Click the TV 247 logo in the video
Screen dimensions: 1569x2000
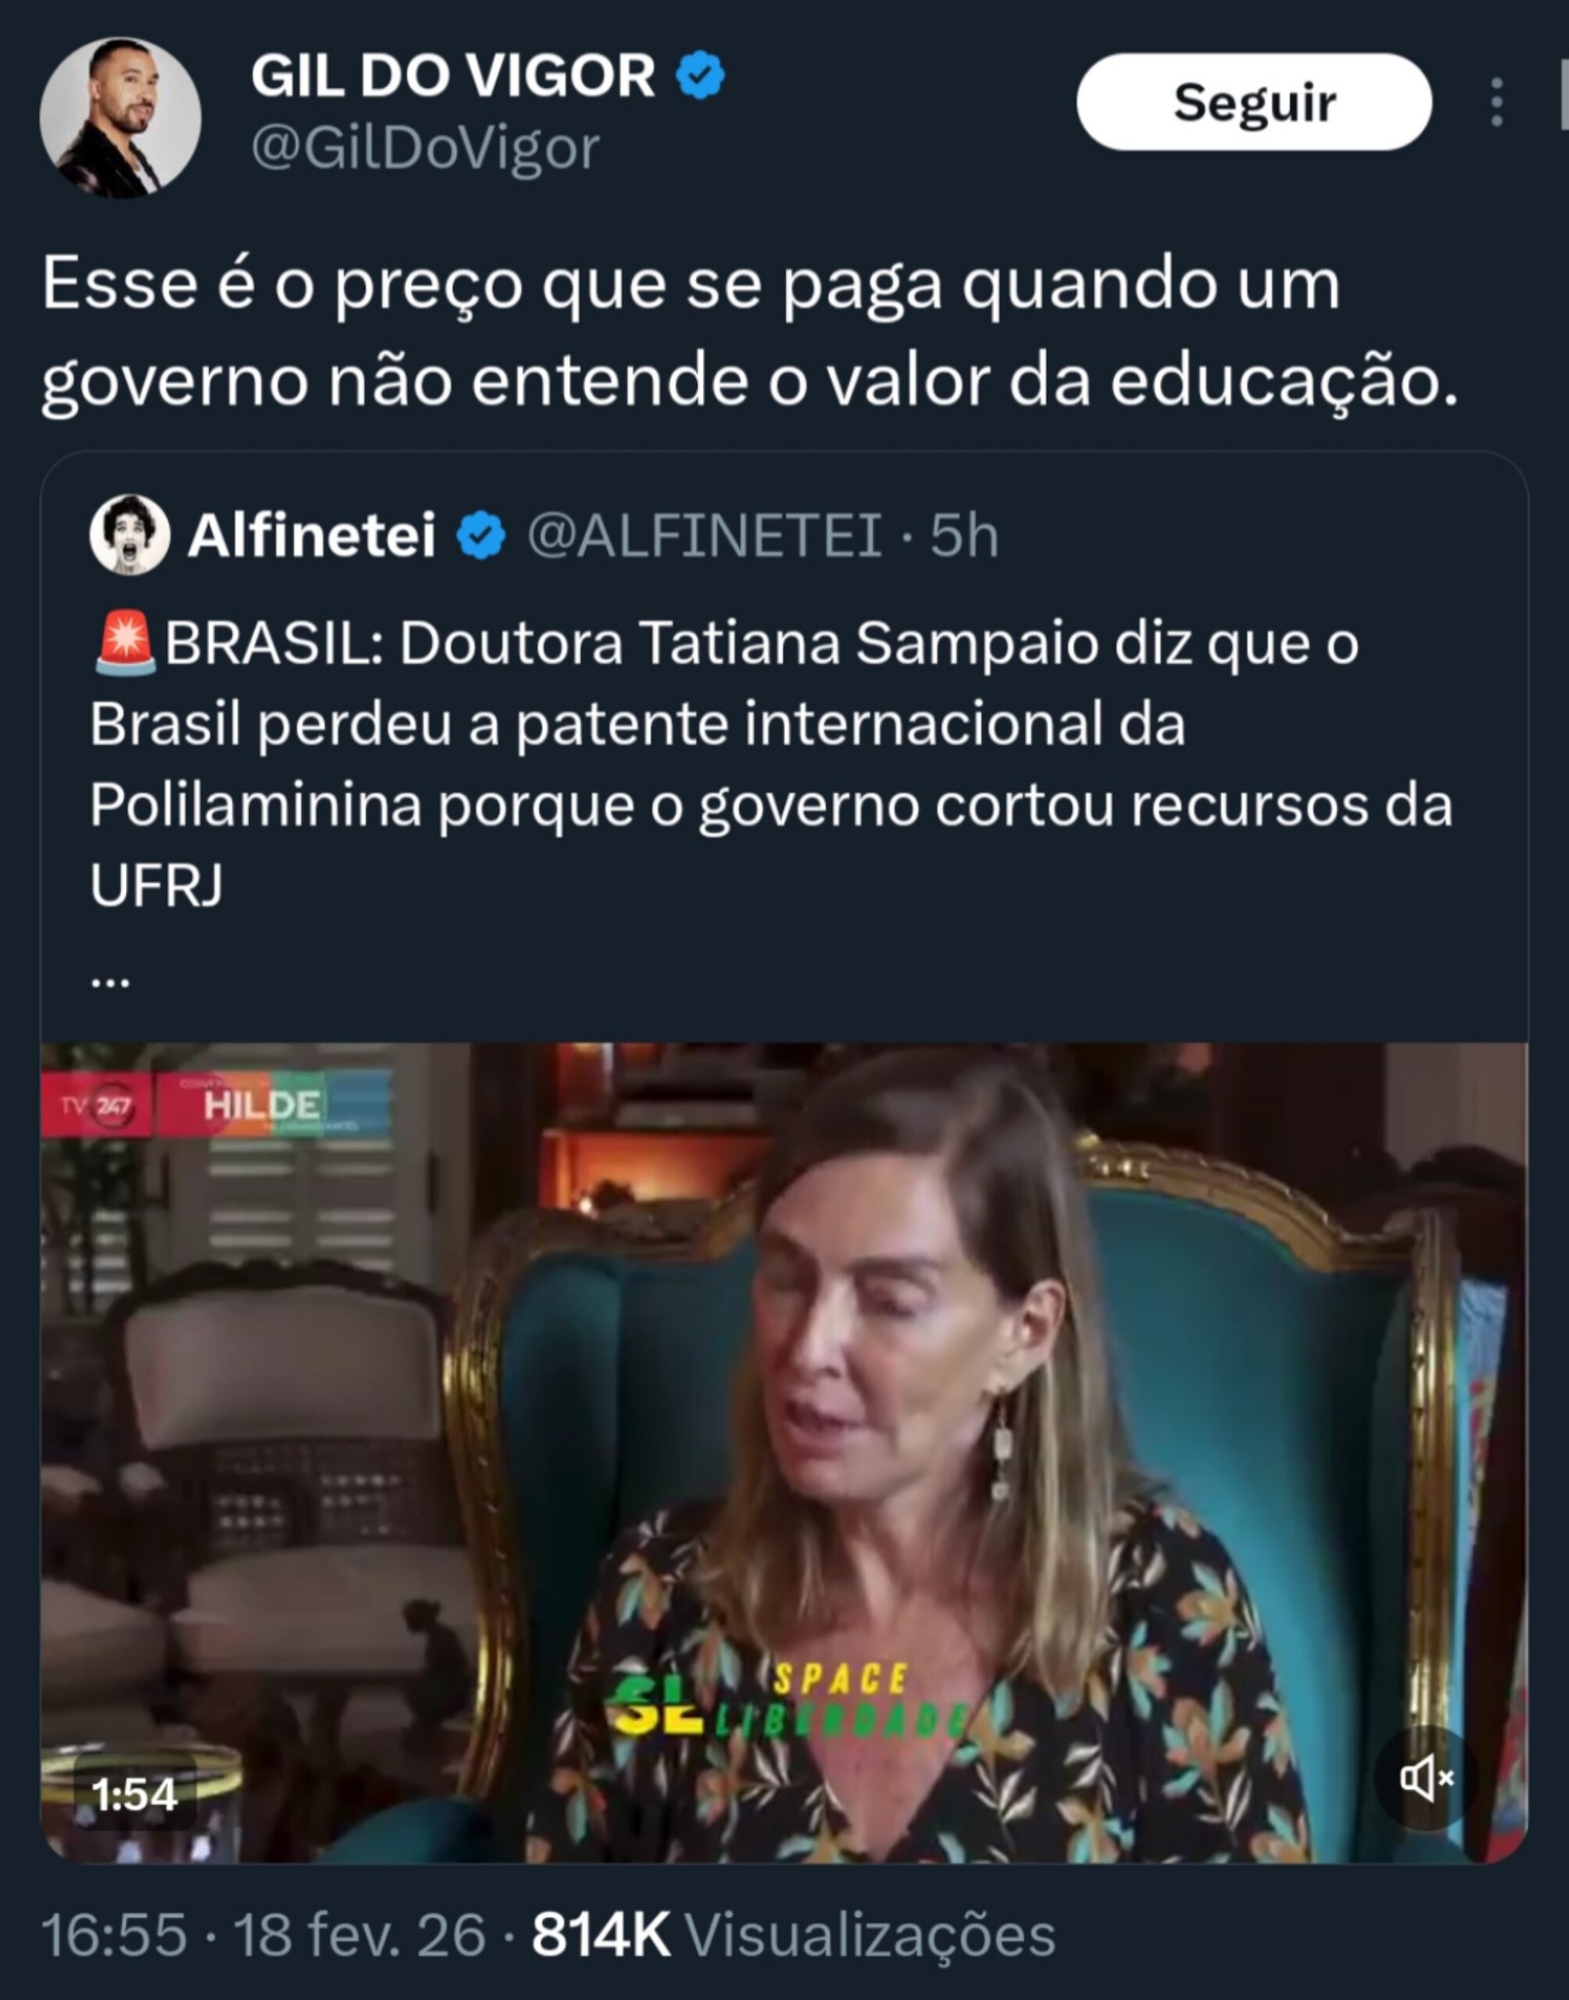[x=96, y=1106]
